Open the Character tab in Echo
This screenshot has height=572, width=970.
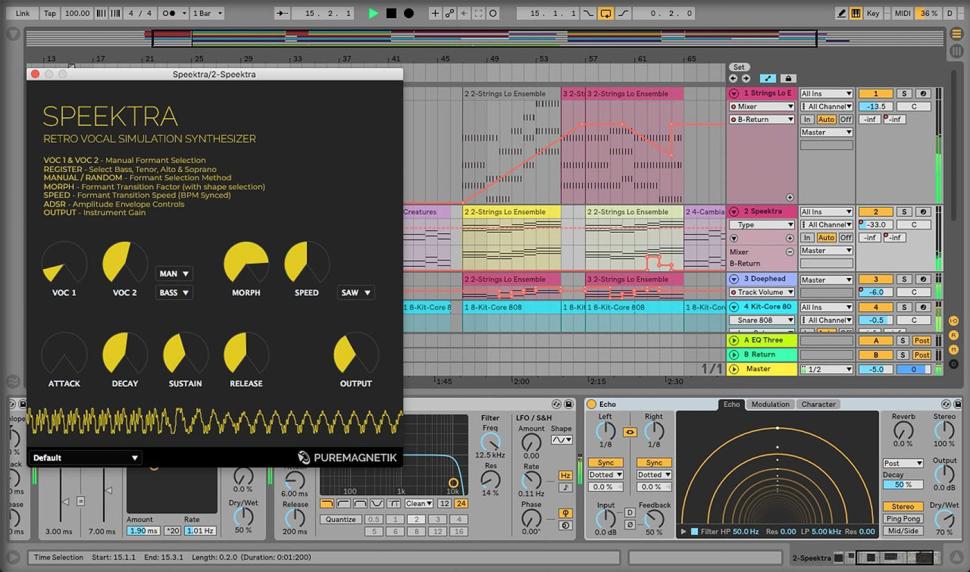tap(817, 404)
